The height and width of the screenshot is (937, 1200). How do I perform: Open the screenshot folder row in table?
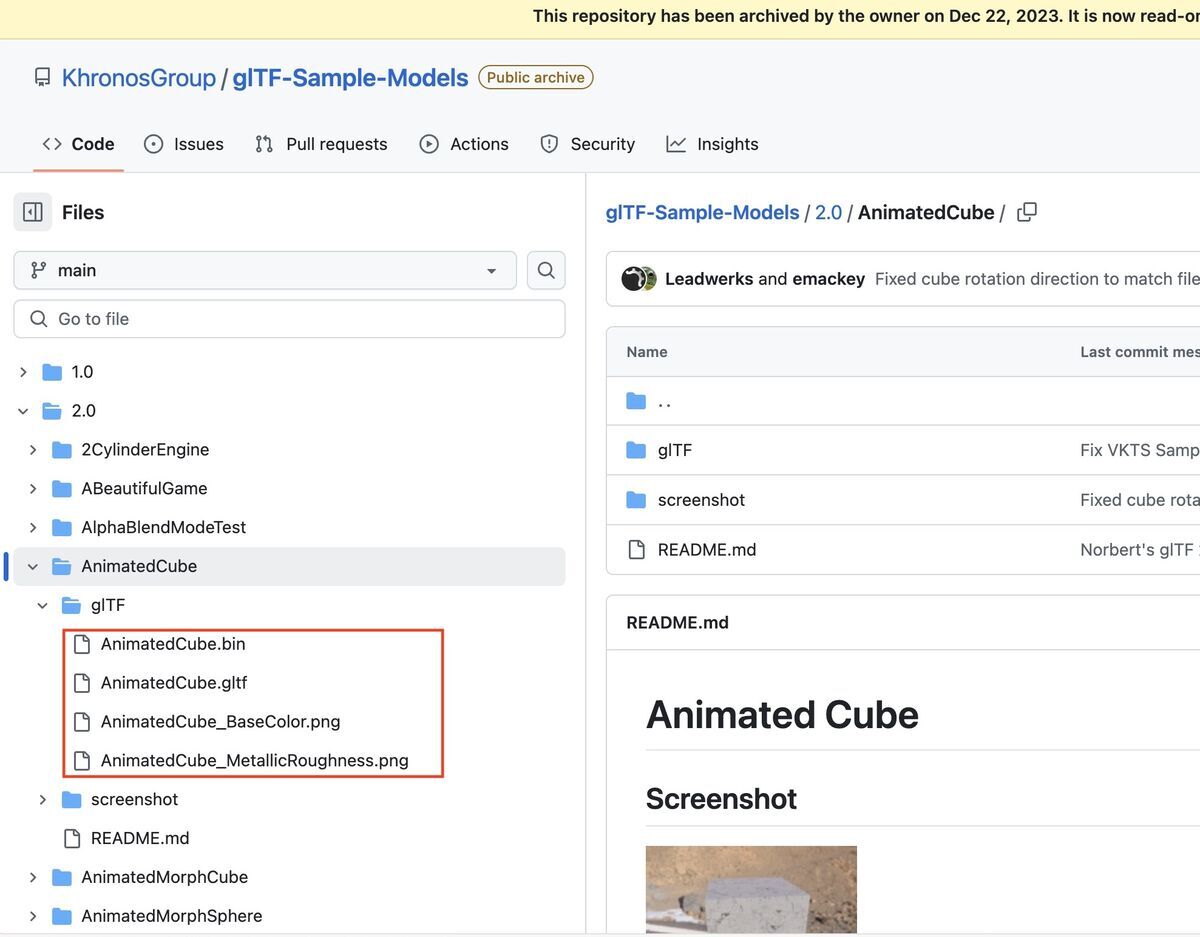coord(701,500)
